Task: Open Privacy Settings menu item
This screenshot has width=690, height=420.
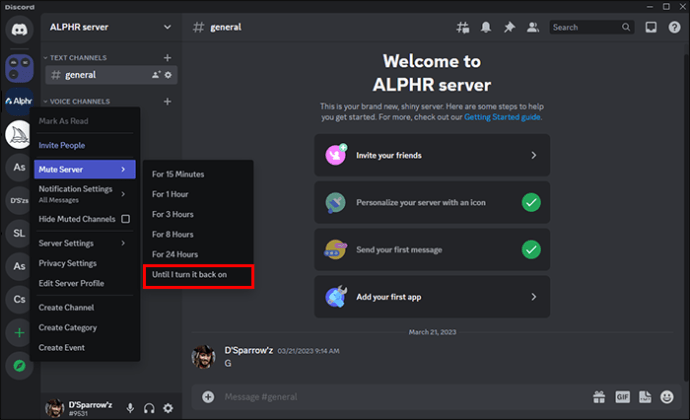Action: click(84, 263)
